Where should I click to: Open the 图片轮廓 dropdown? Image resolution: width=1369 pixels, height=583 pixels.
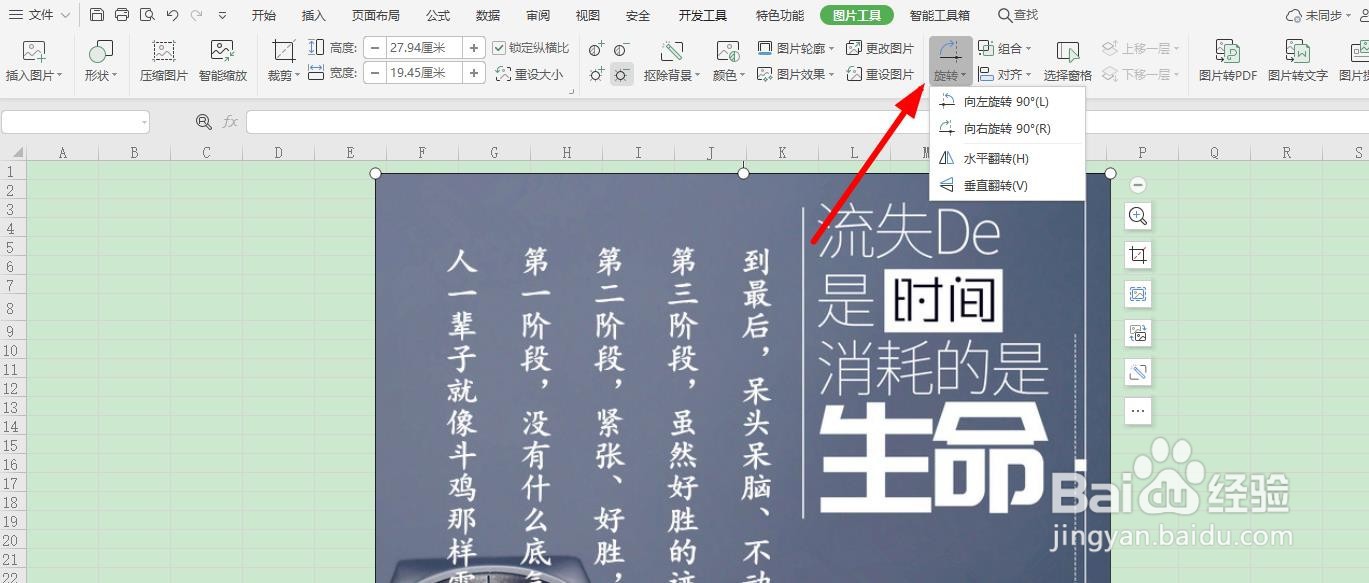(796, 48)
